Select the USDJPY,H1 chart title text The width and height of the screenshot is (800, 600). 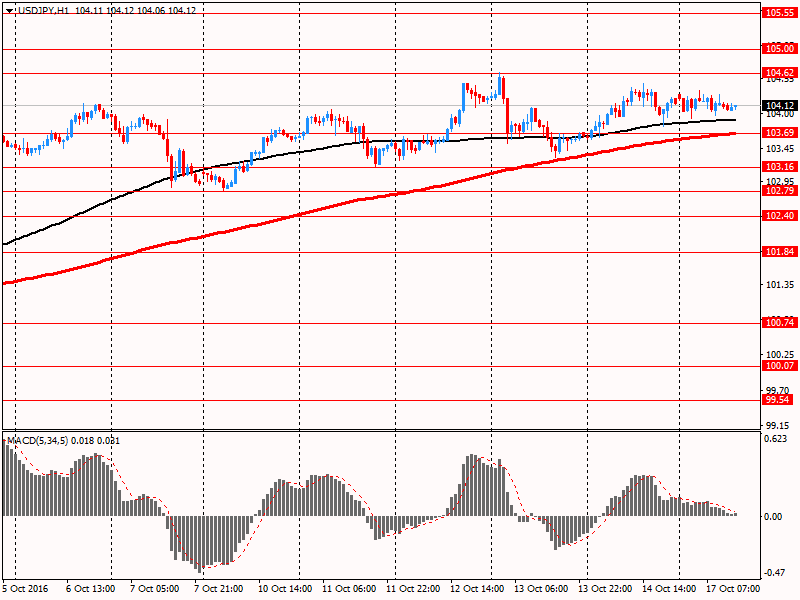42,10
